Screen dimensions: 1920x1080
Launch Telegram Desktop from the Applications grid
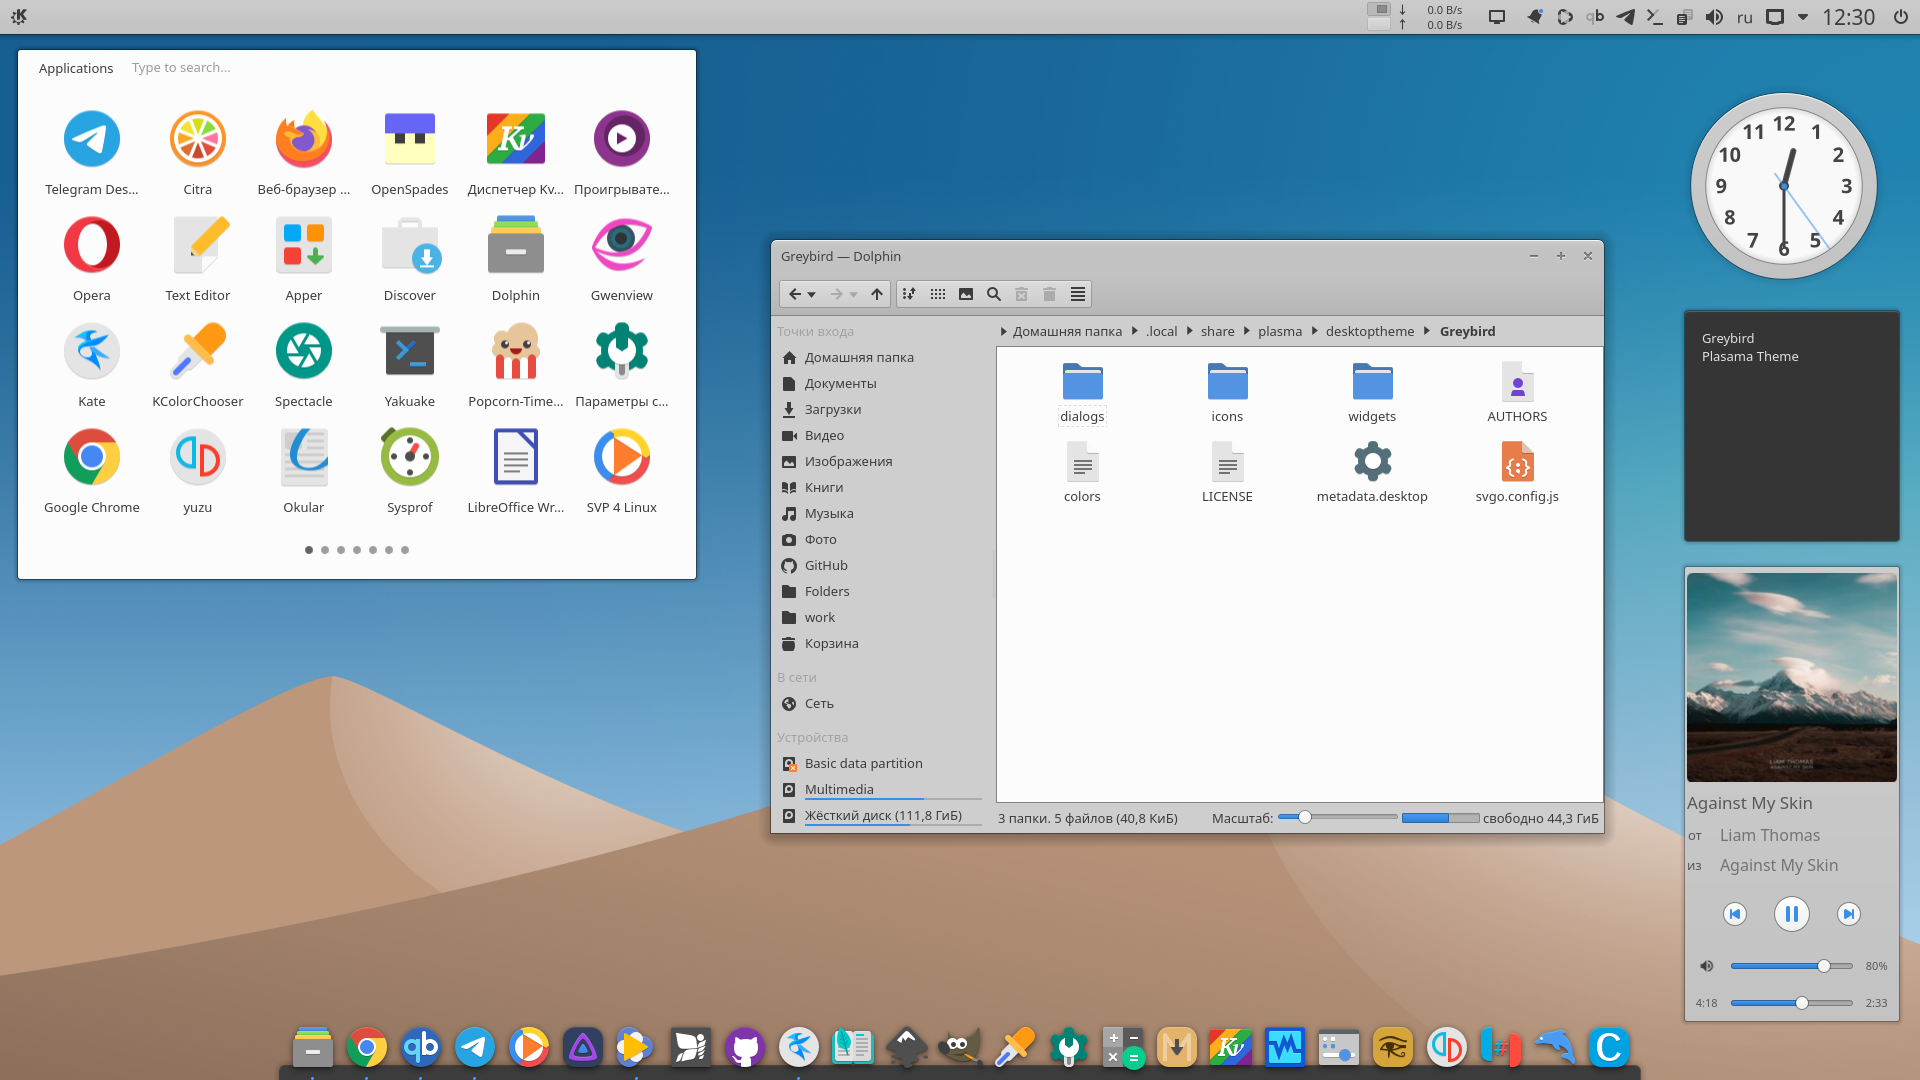(92, 154)
